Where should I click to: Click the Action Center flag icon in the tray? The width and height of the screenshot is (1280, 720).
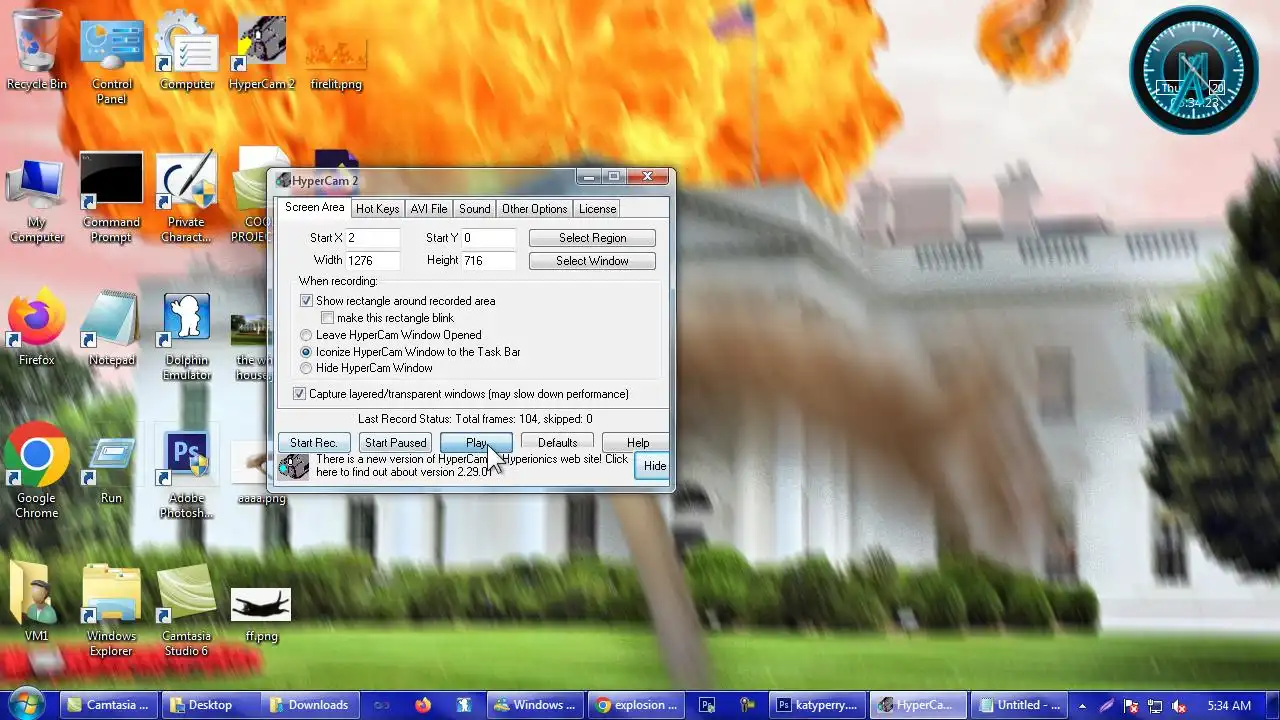click(x=1131, y=706)
